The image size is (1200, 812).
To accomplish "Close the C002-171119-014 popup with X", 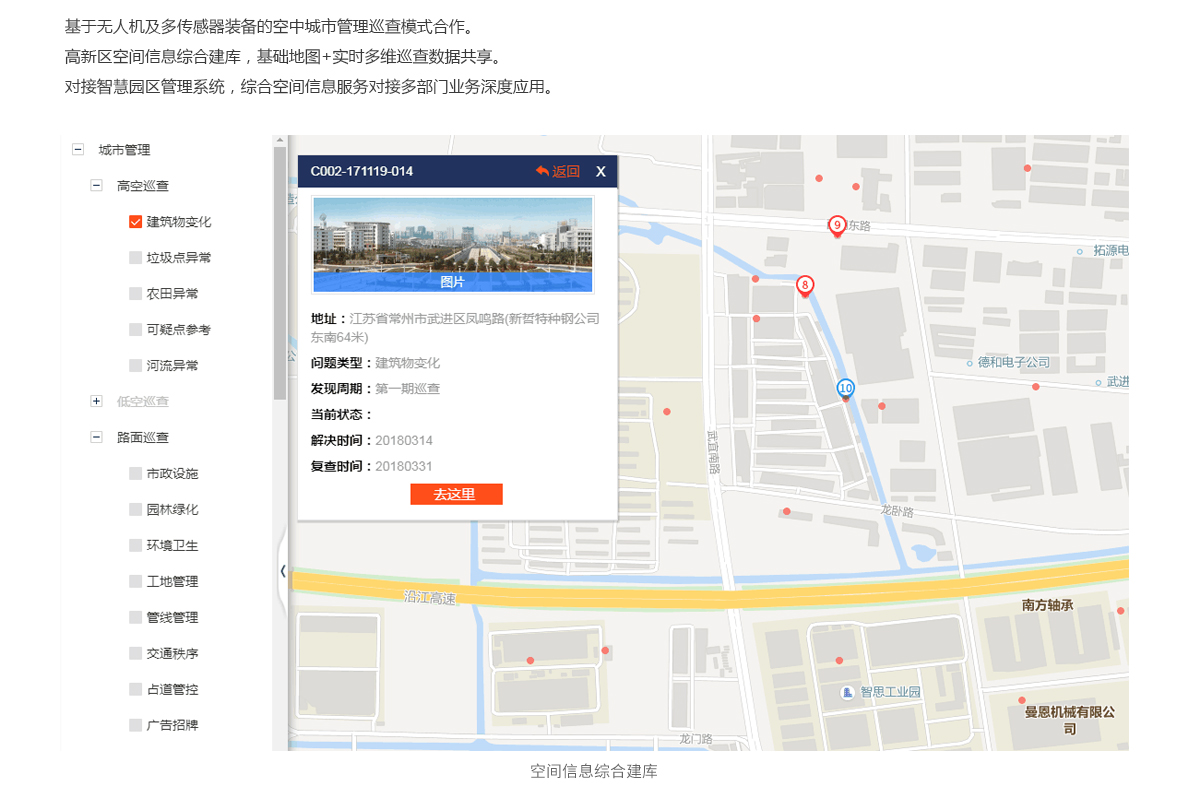I will pyautogui.click(x=601, y=172).
